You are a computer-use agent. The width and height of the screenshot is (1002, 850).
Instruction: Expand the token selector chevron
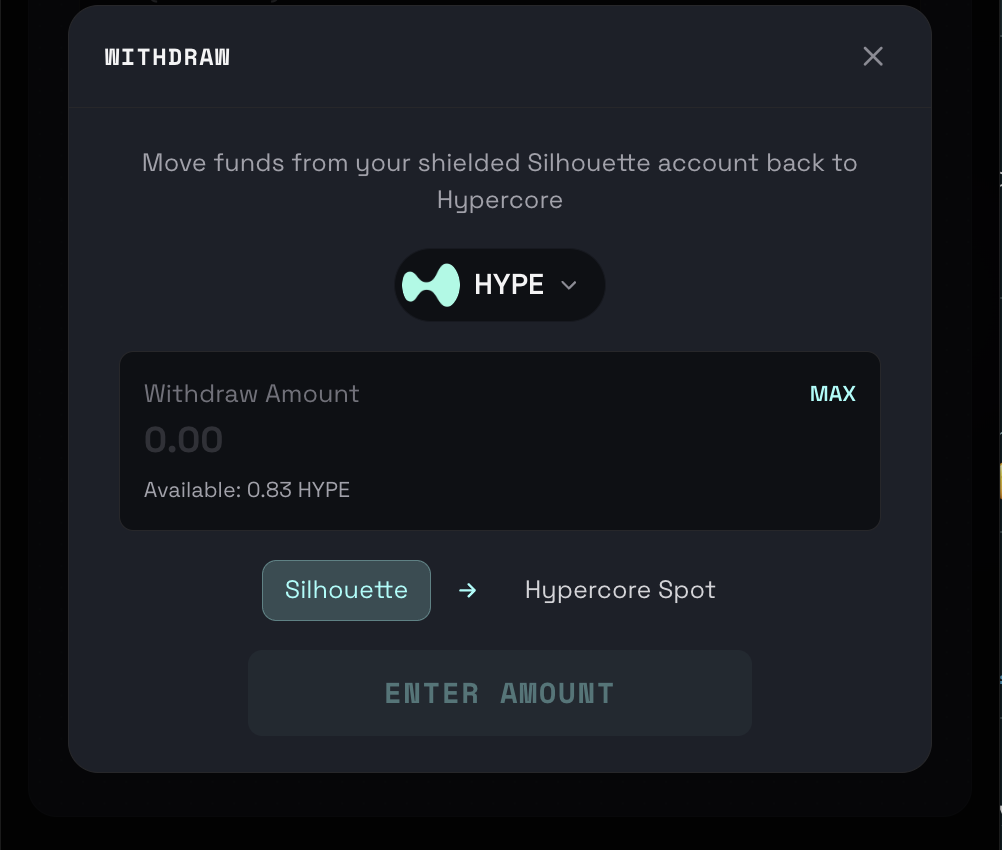click(x=569, y=285)
